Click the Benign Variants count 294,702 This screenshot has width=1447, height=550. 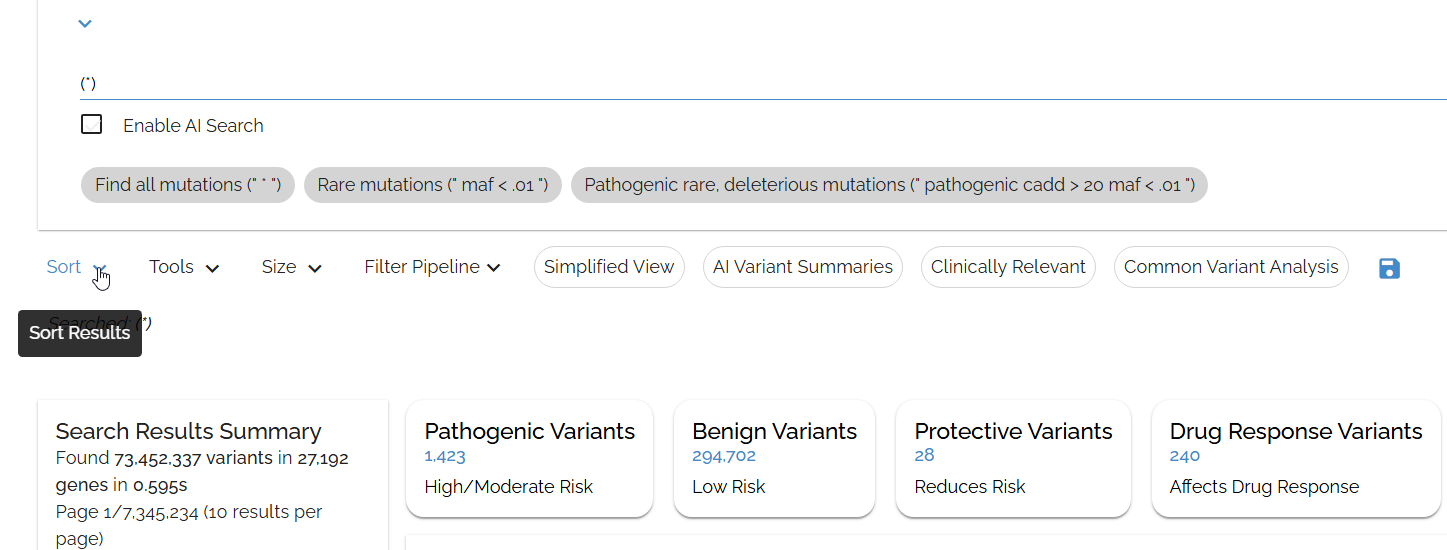click(x=723, y=456)
